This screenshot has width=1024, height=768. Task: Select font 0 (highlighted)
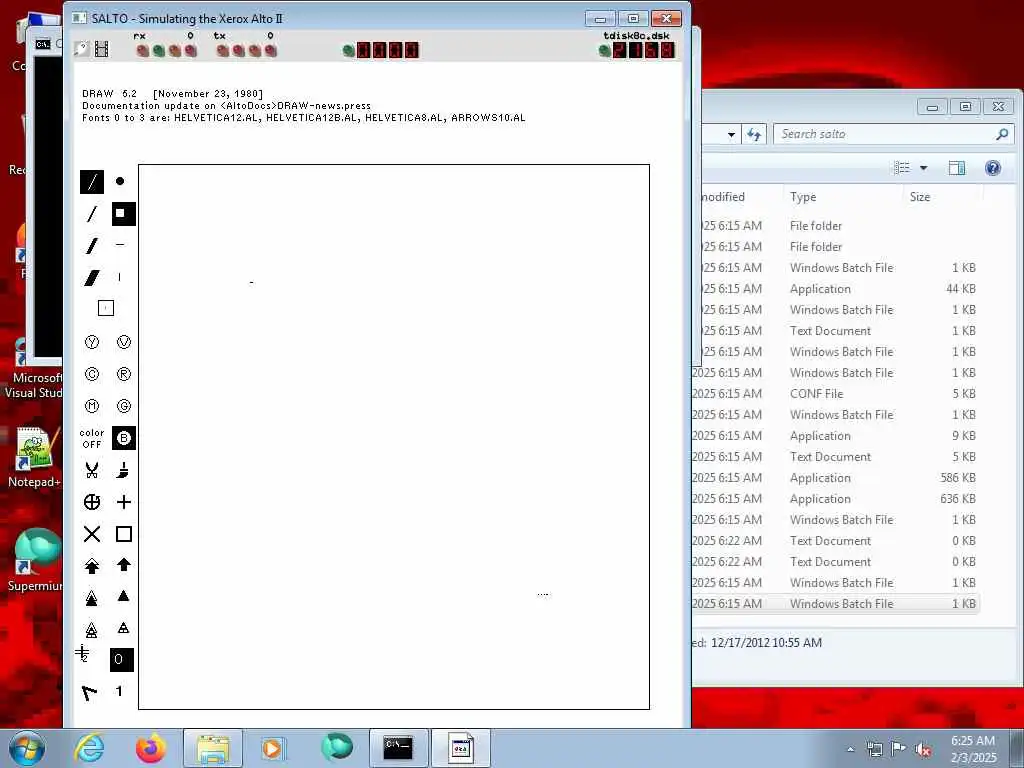[121, 660]
